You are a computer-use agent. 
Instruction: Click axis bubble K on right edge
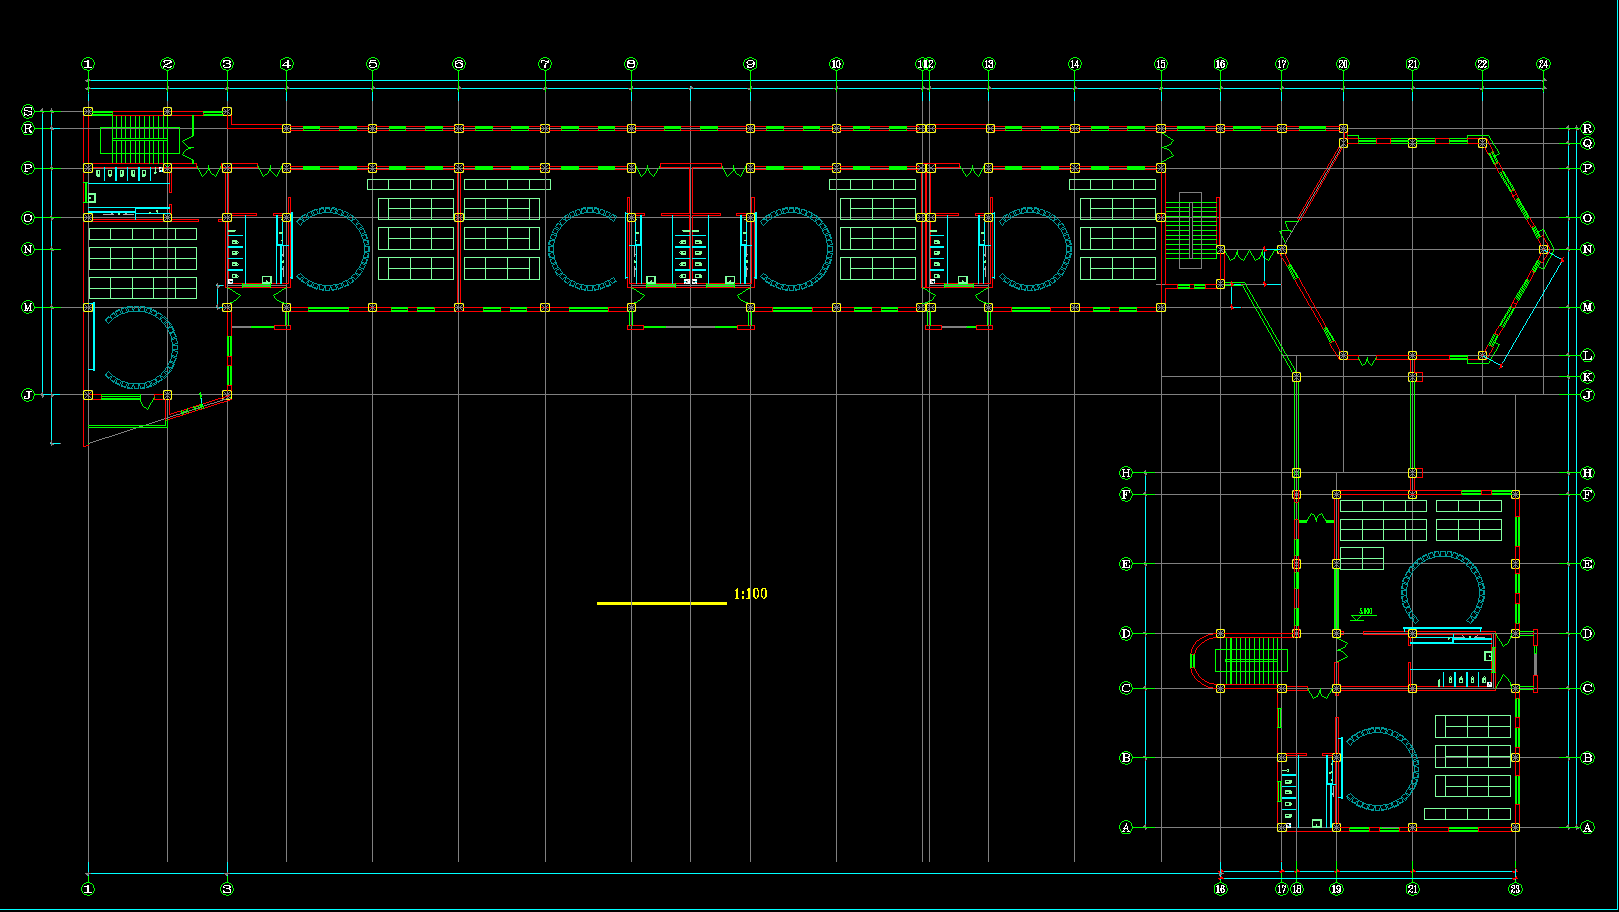1587,377
